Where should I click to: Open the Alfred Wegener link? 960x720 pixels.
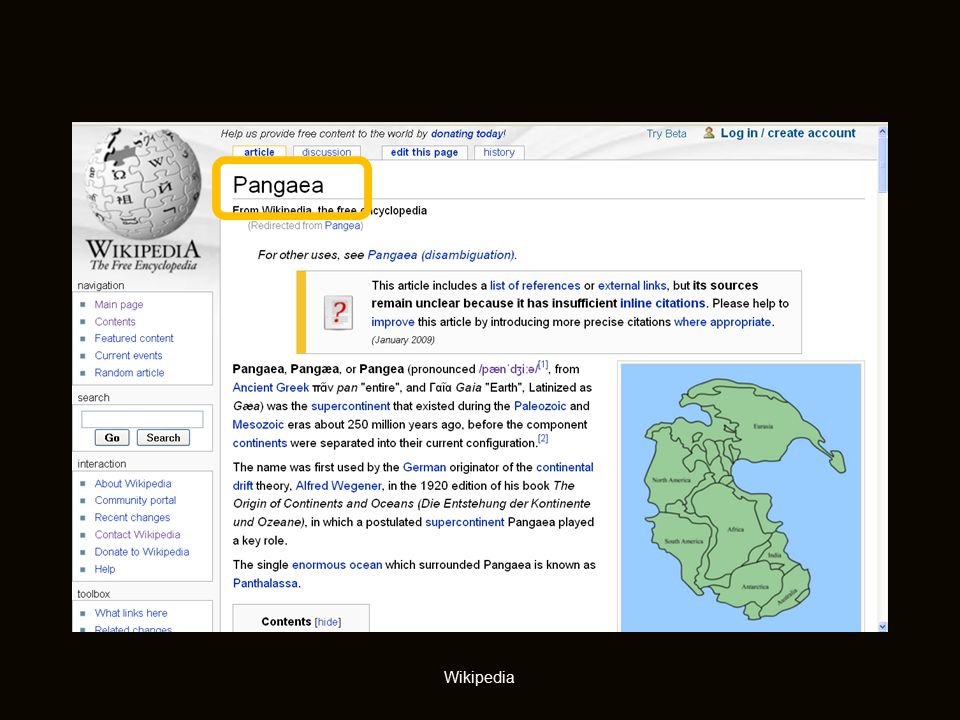tap(339, 486)
